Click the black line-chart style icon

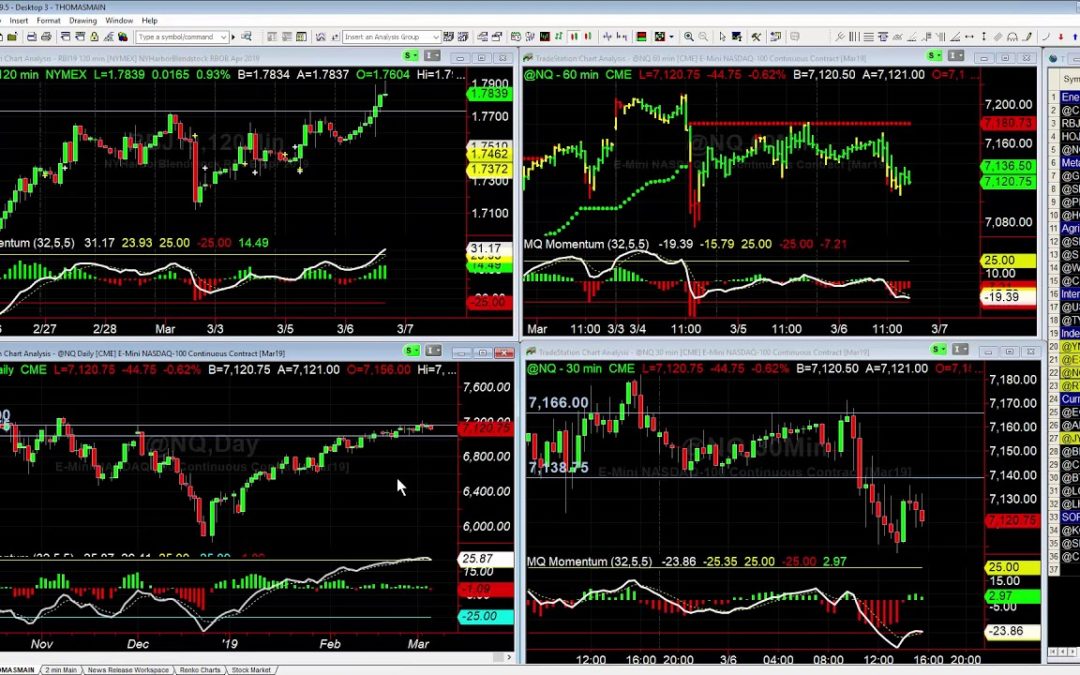click(545, 37)
